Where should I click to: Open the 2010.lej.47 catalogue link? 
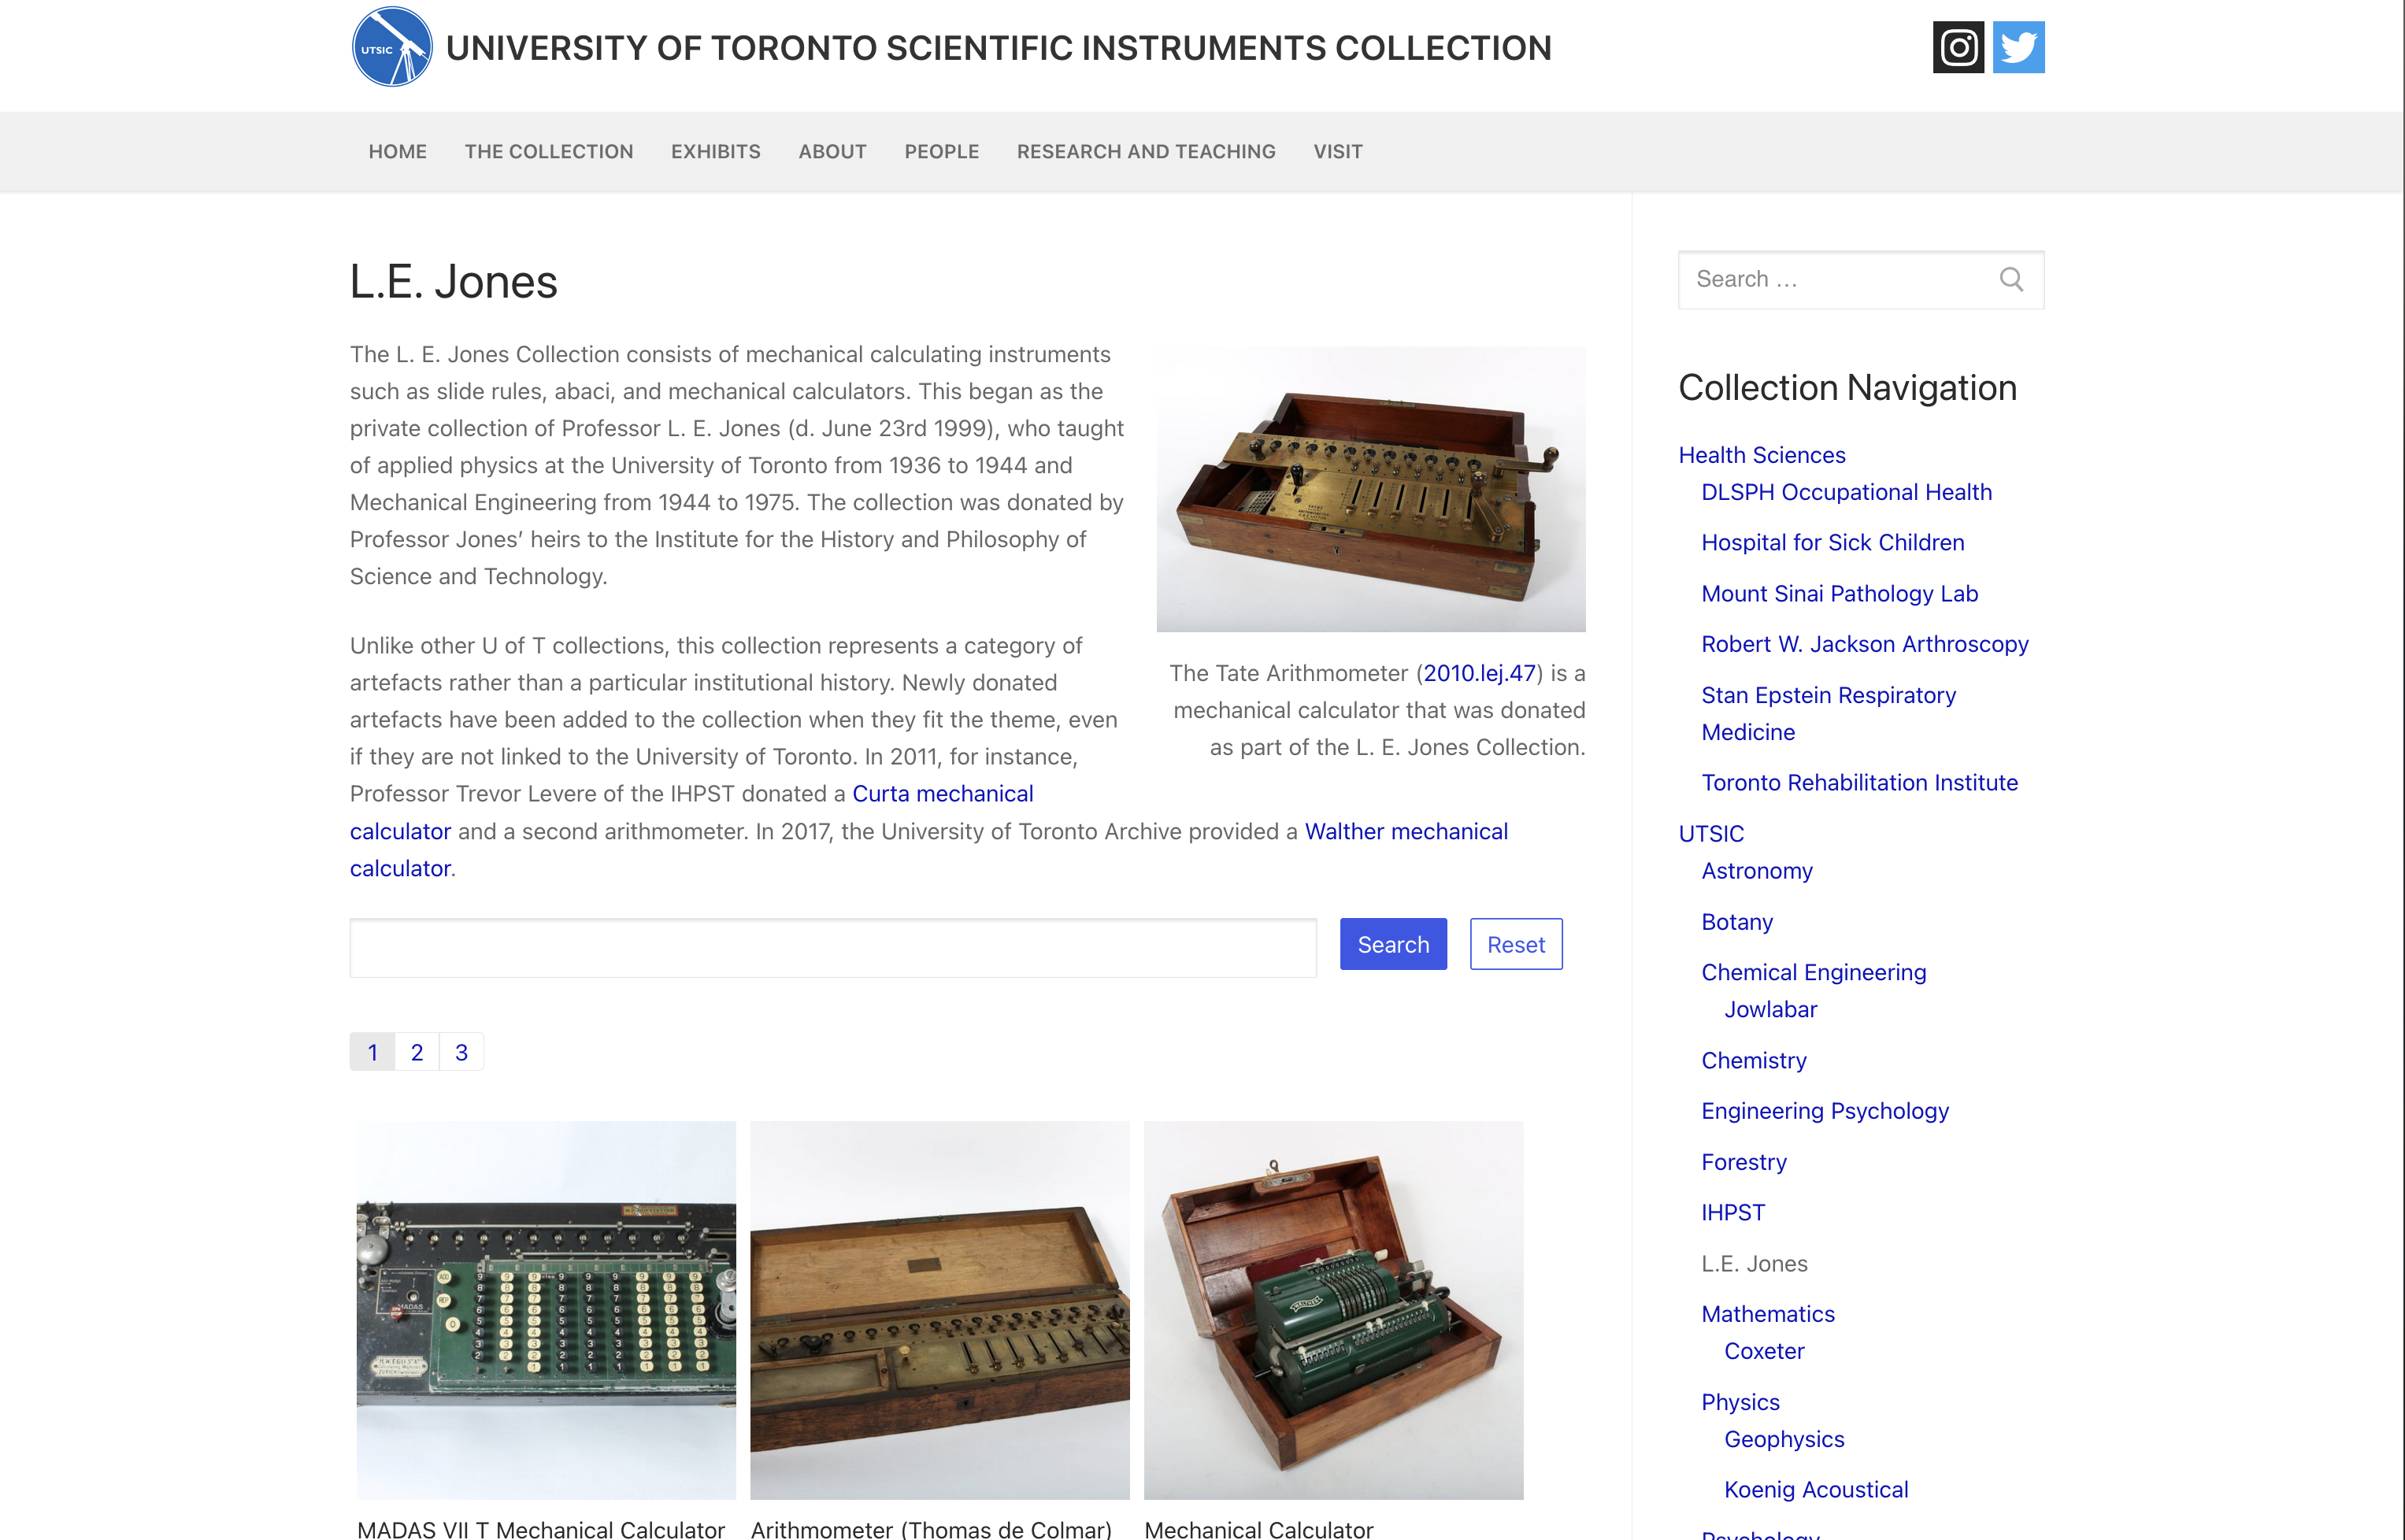point(1479,673)
